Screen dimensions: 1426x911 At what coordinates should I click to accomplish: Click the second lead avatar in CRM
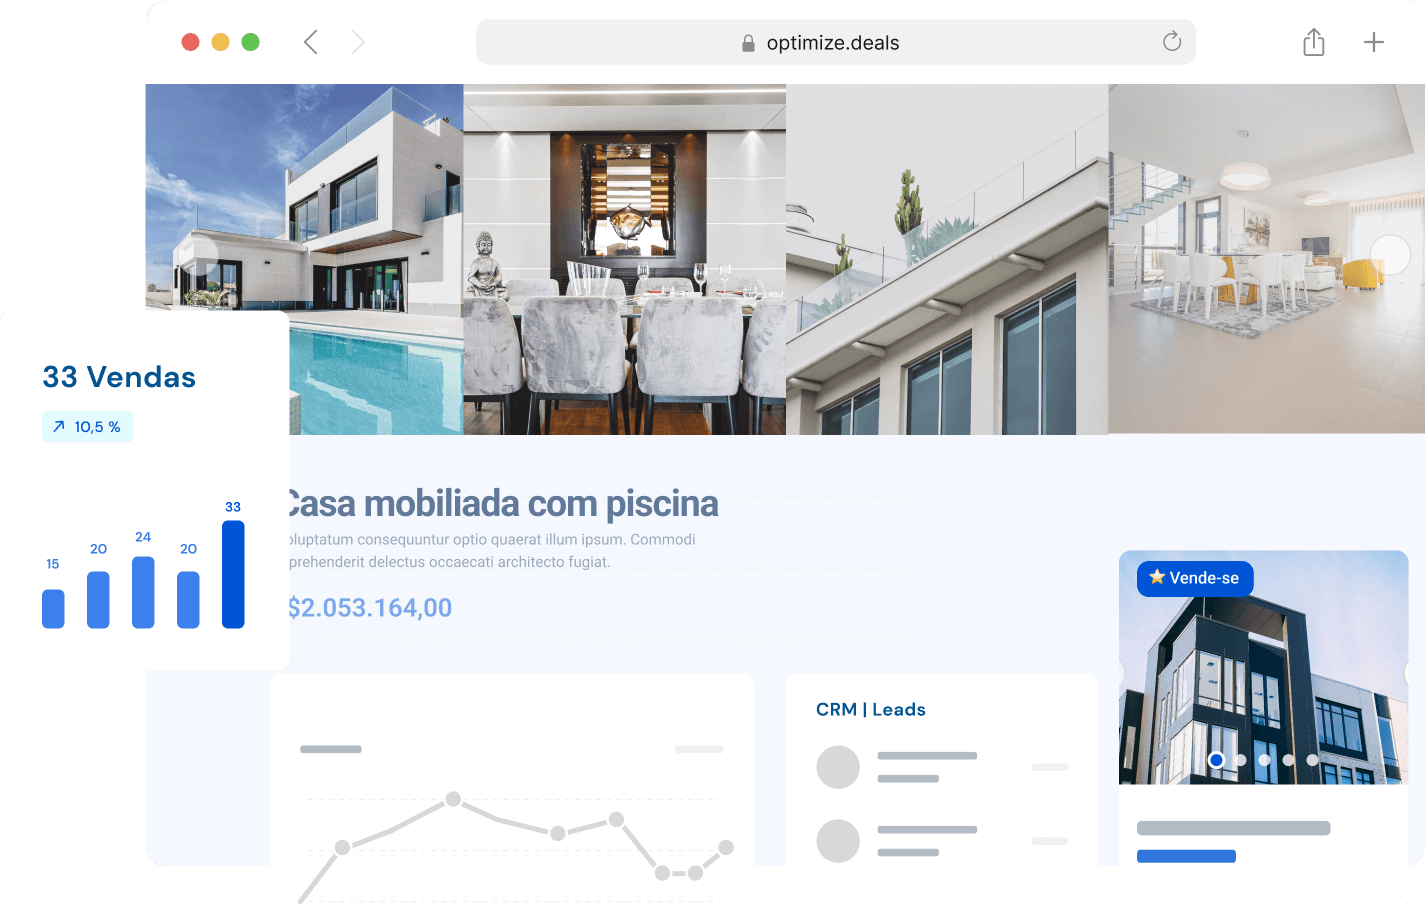click(x=838, y=841)
